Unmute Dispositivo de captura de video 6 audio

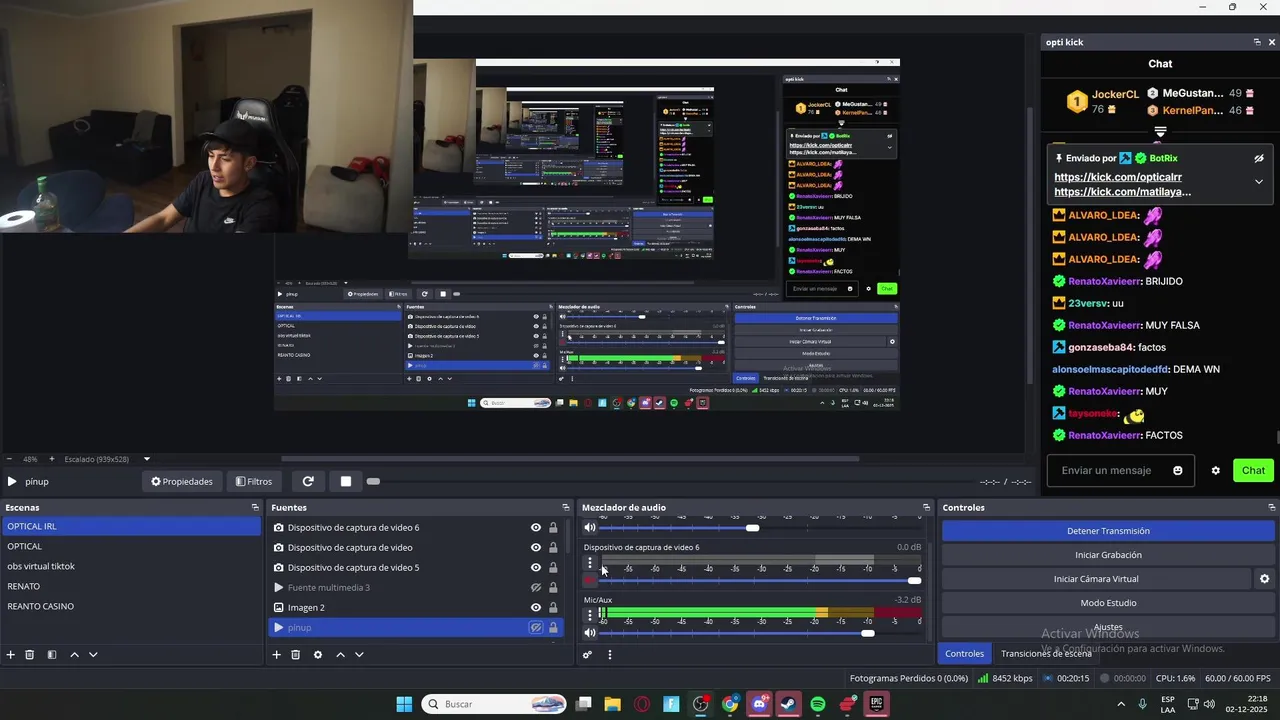pos(590,580)
